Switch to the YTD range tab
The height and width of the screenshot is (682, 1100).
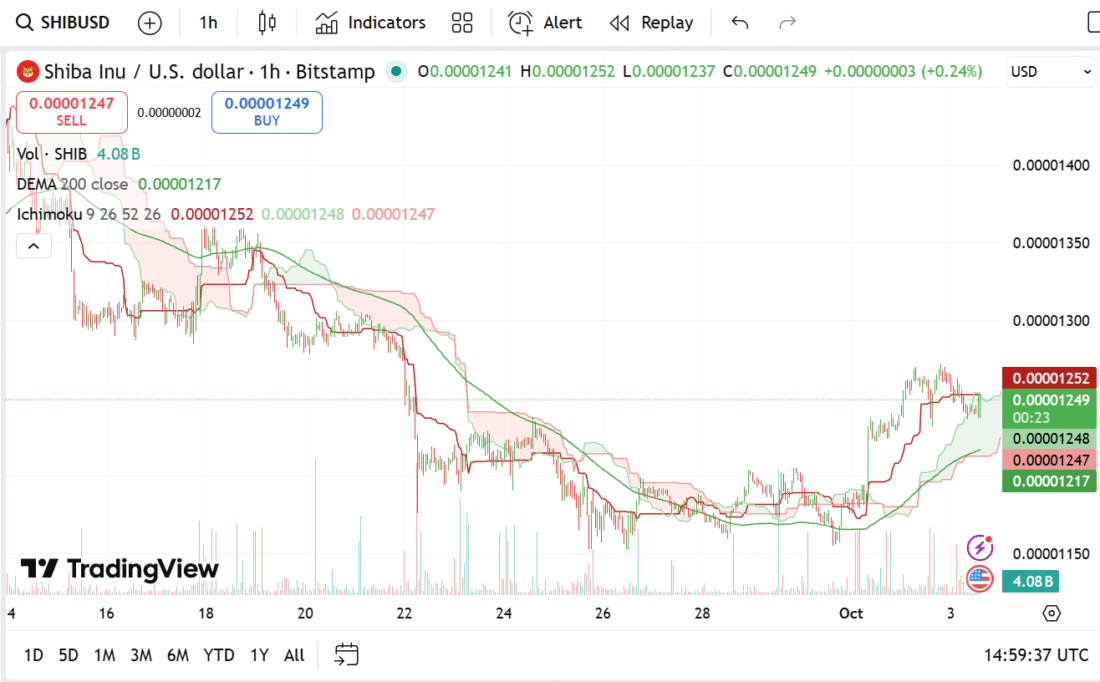[x=219, y=655]
